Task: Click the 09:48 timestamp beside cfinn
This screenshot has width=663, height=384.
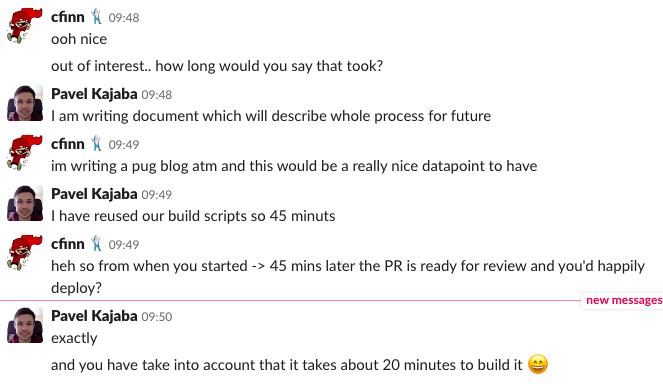Action: point(124,18)
